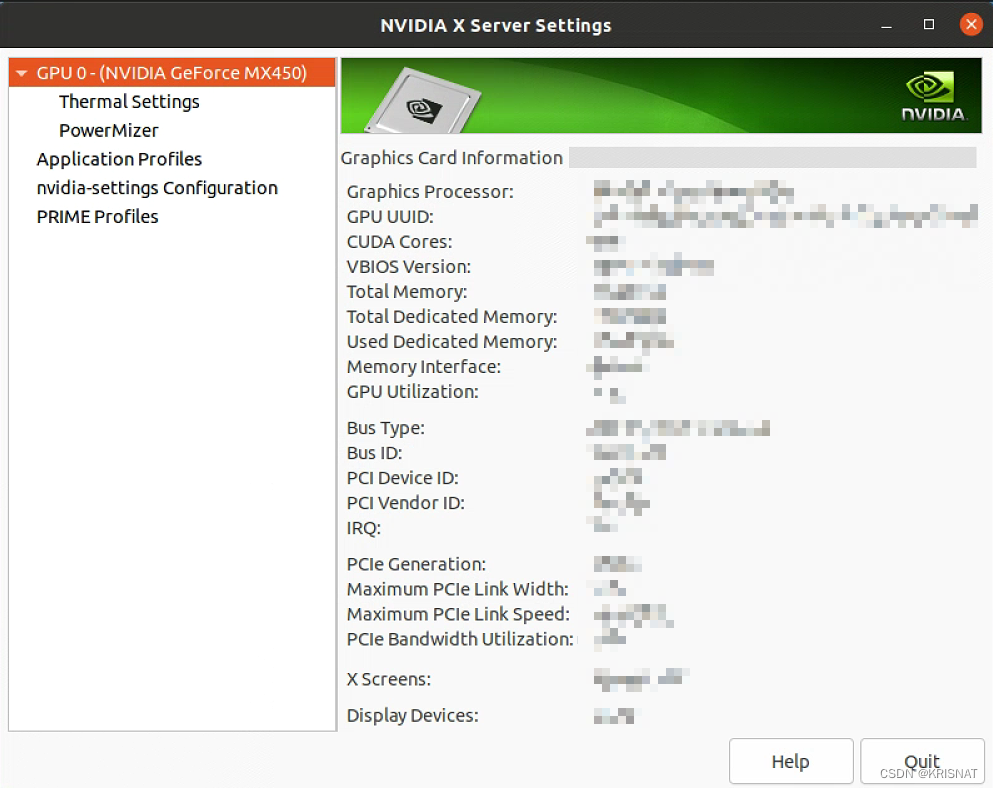Click the CUDA Cores label

pyautogui.click(x=400, y=241)
